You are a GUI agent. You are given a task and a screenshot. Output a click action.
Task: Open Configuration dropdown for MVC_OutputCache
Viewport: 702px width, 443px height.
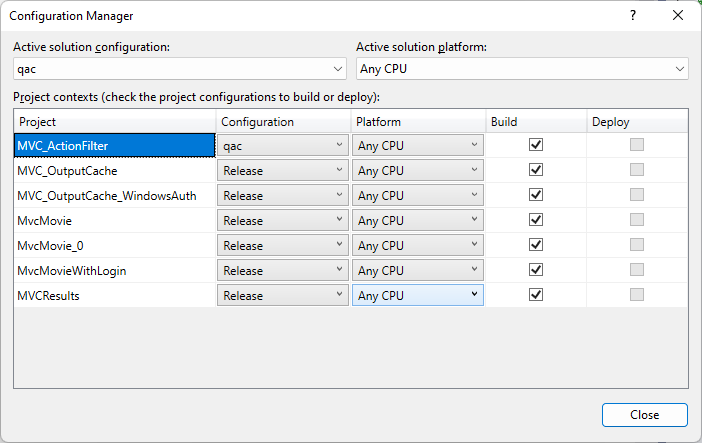coord(283,170)
